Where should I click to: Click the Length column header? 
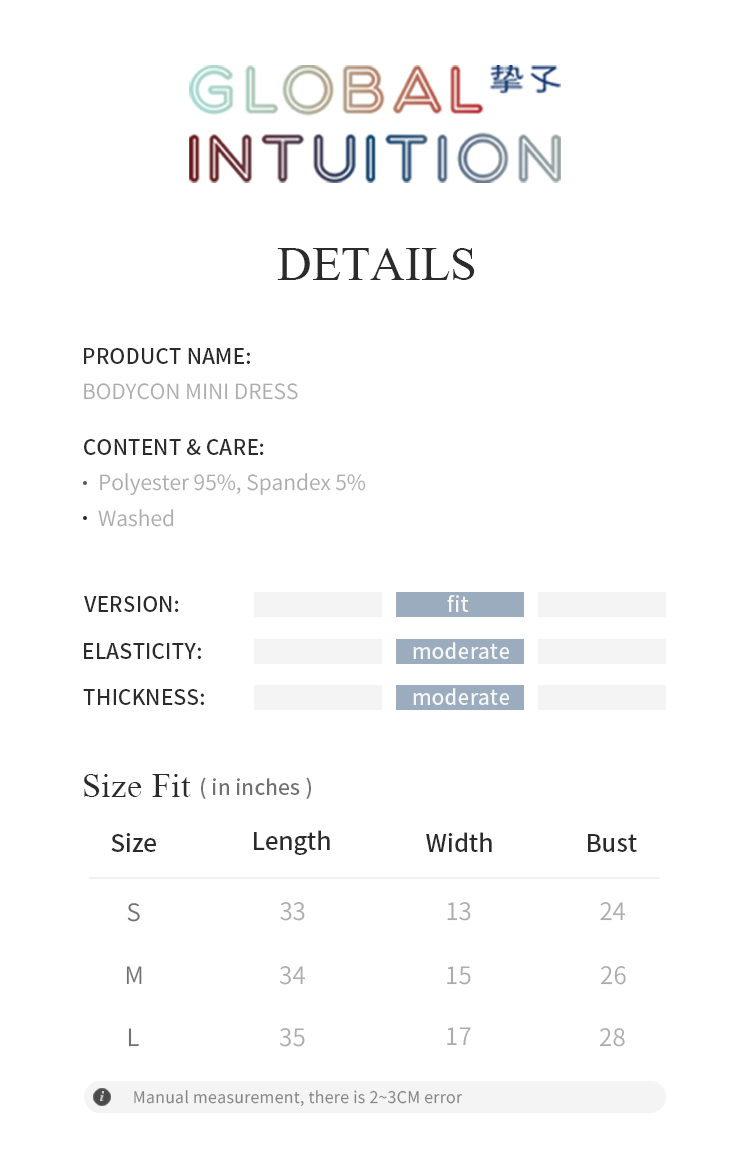pyautogui.click(x=291, y=842)
